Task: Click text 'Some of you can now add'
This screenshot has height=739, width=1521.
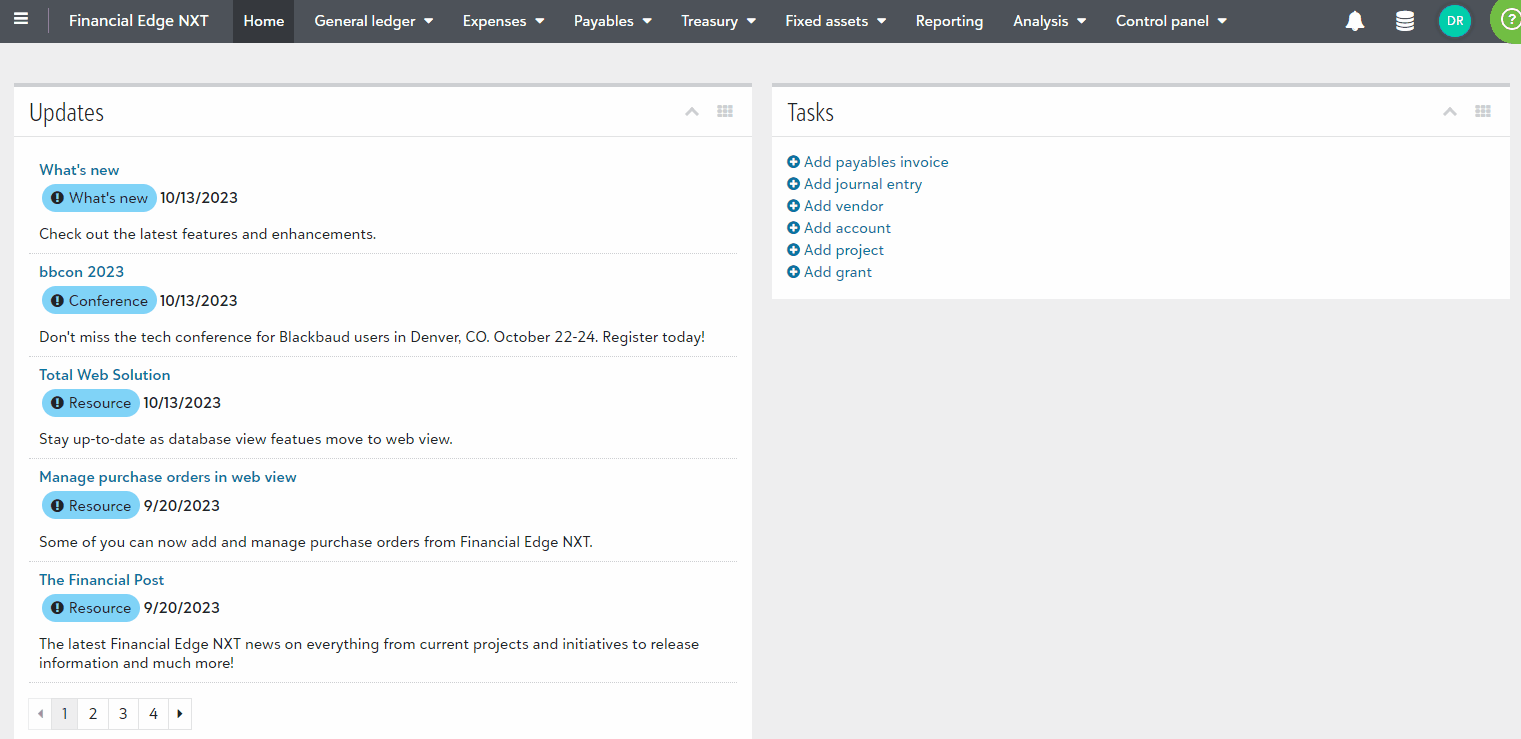Action: click(x=316, y=542)
